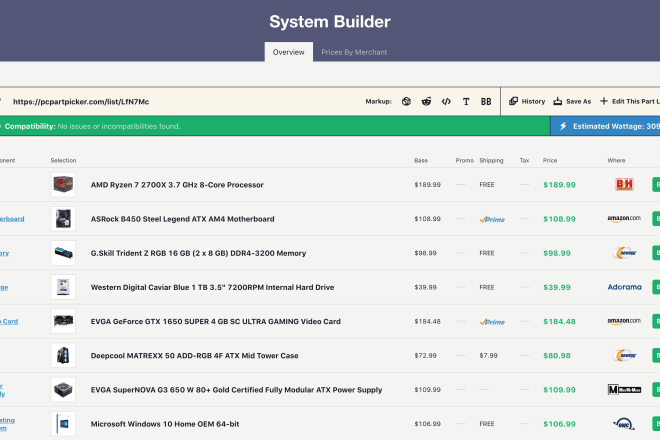Open the Deepcool MATREXX 50 case thumbnail
The height and width of the screenshot is (440, 660).
coord(63,355)
